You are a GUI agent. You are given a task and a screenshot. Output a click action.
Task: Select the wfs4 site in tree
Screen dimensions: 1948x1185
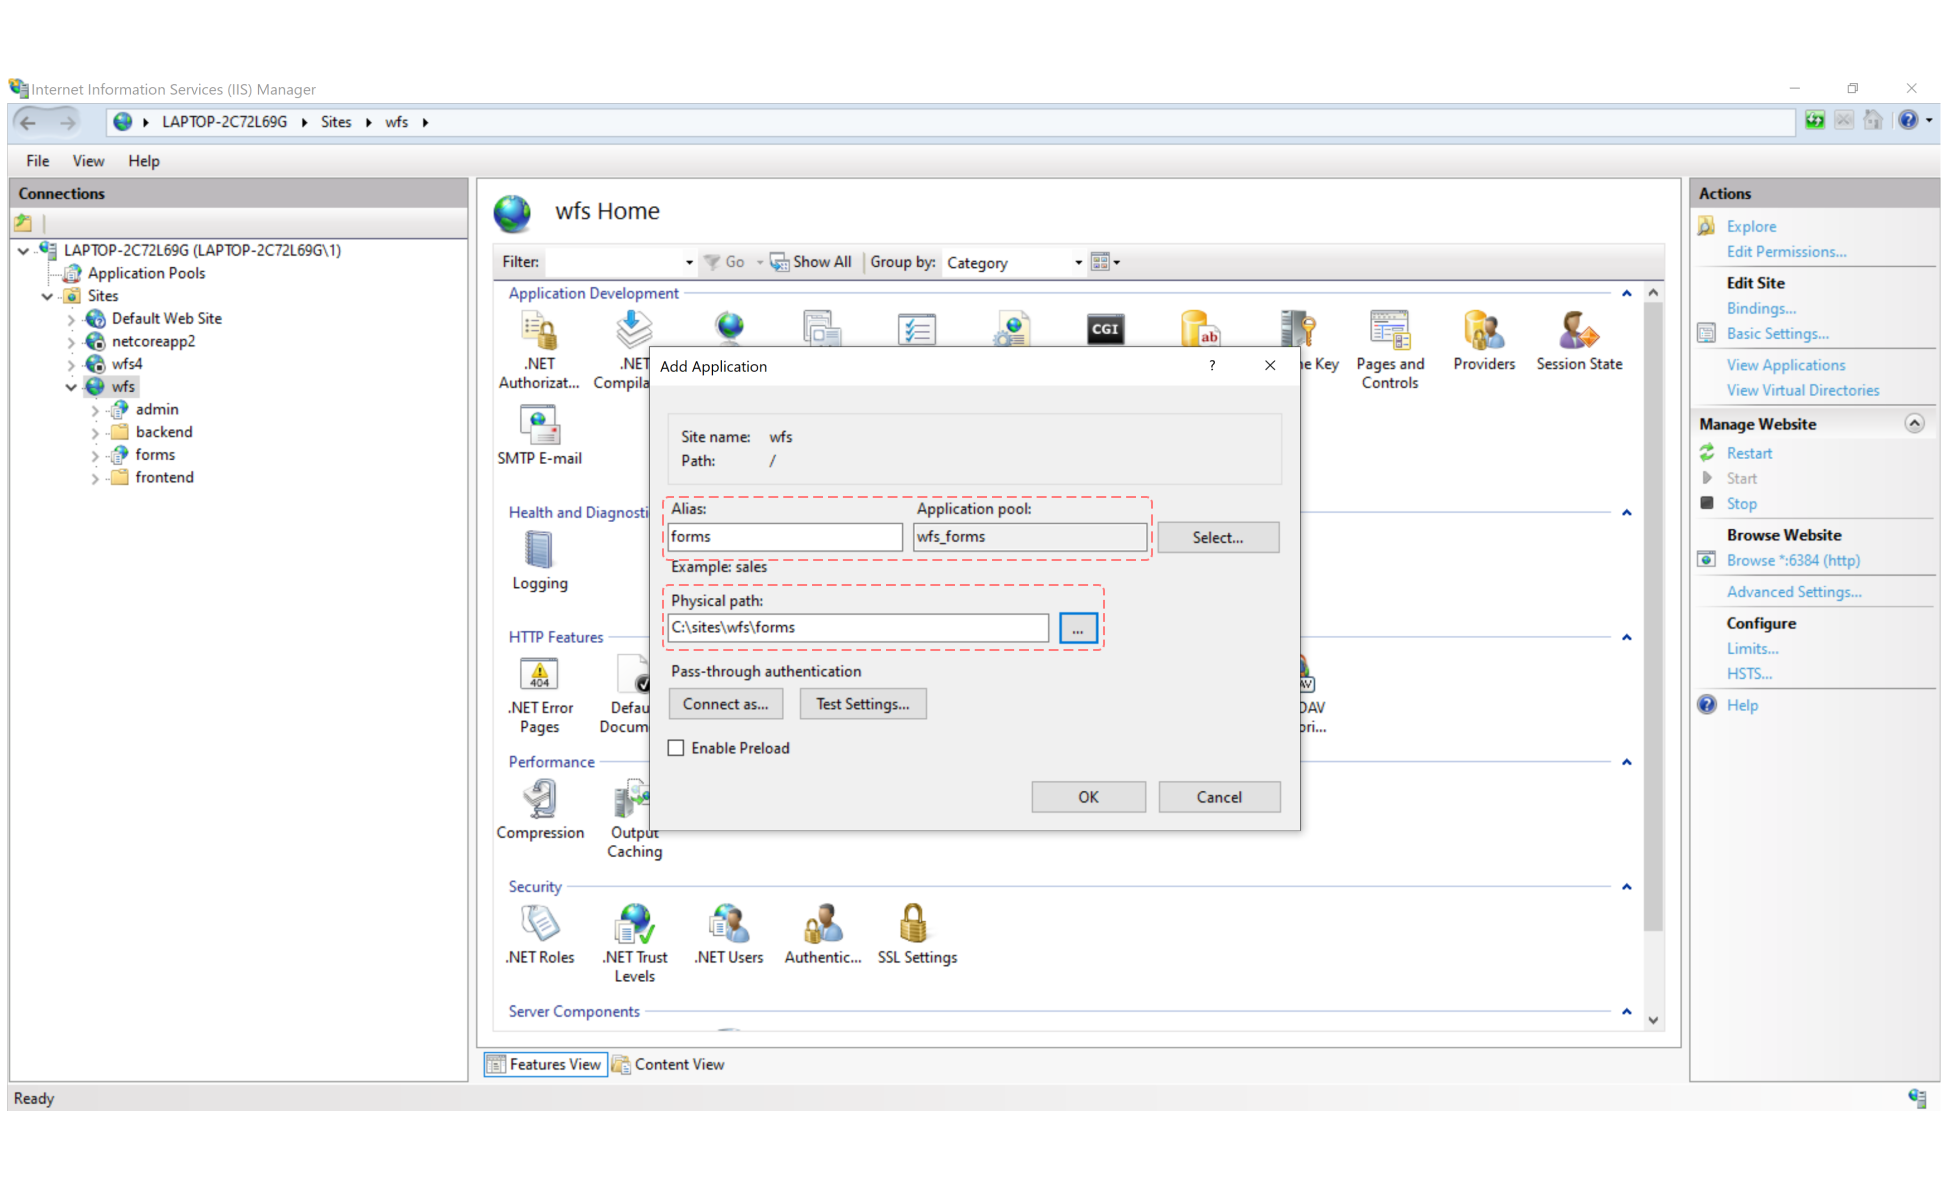tap(127, 364)
